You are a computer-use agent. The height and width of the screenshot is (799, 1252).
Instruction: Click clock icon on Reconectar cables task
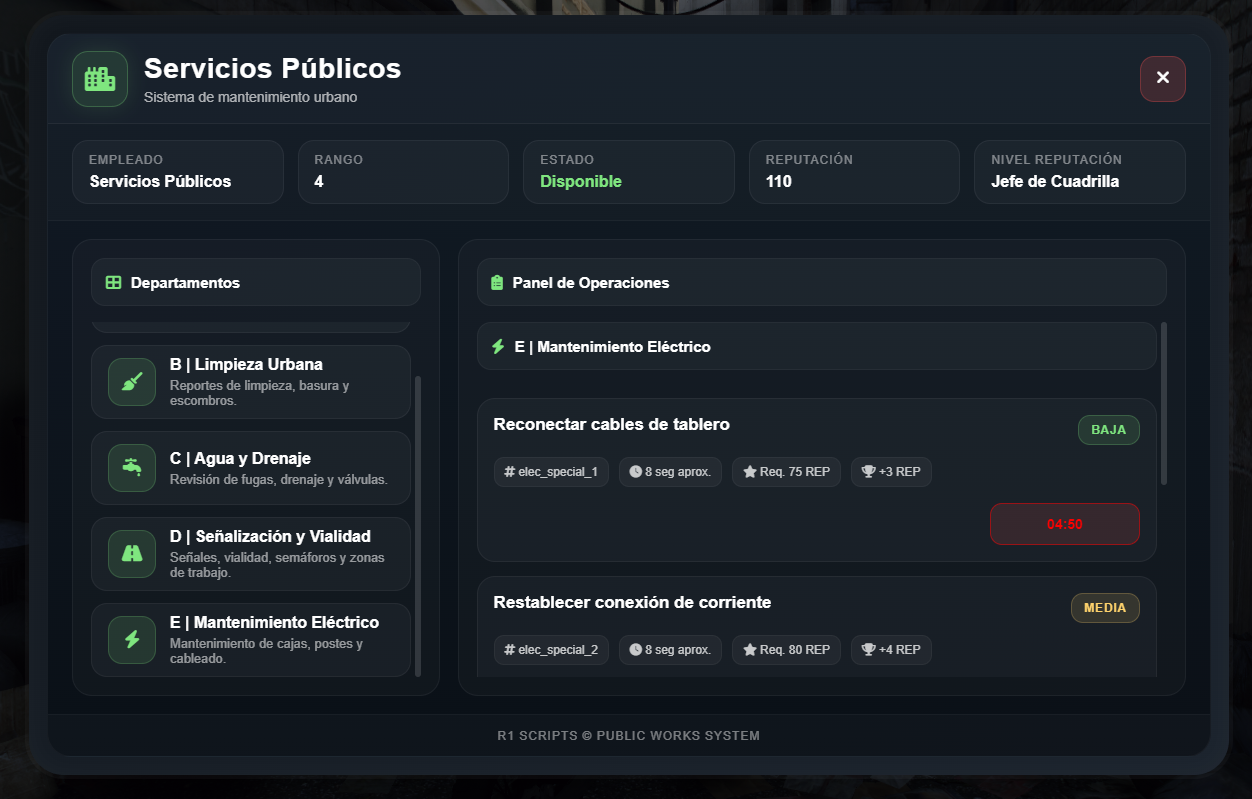(x=636, y=472)
